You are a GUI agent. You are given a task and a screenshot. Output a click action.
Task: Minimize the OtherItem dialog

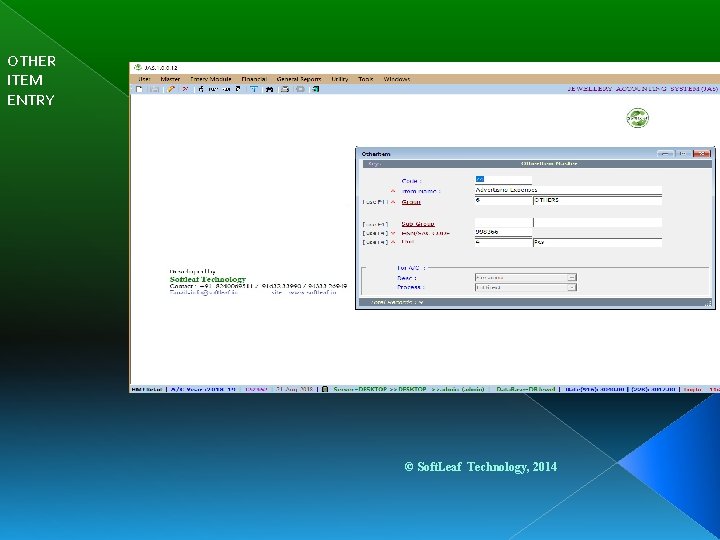[x=665, y=154]
